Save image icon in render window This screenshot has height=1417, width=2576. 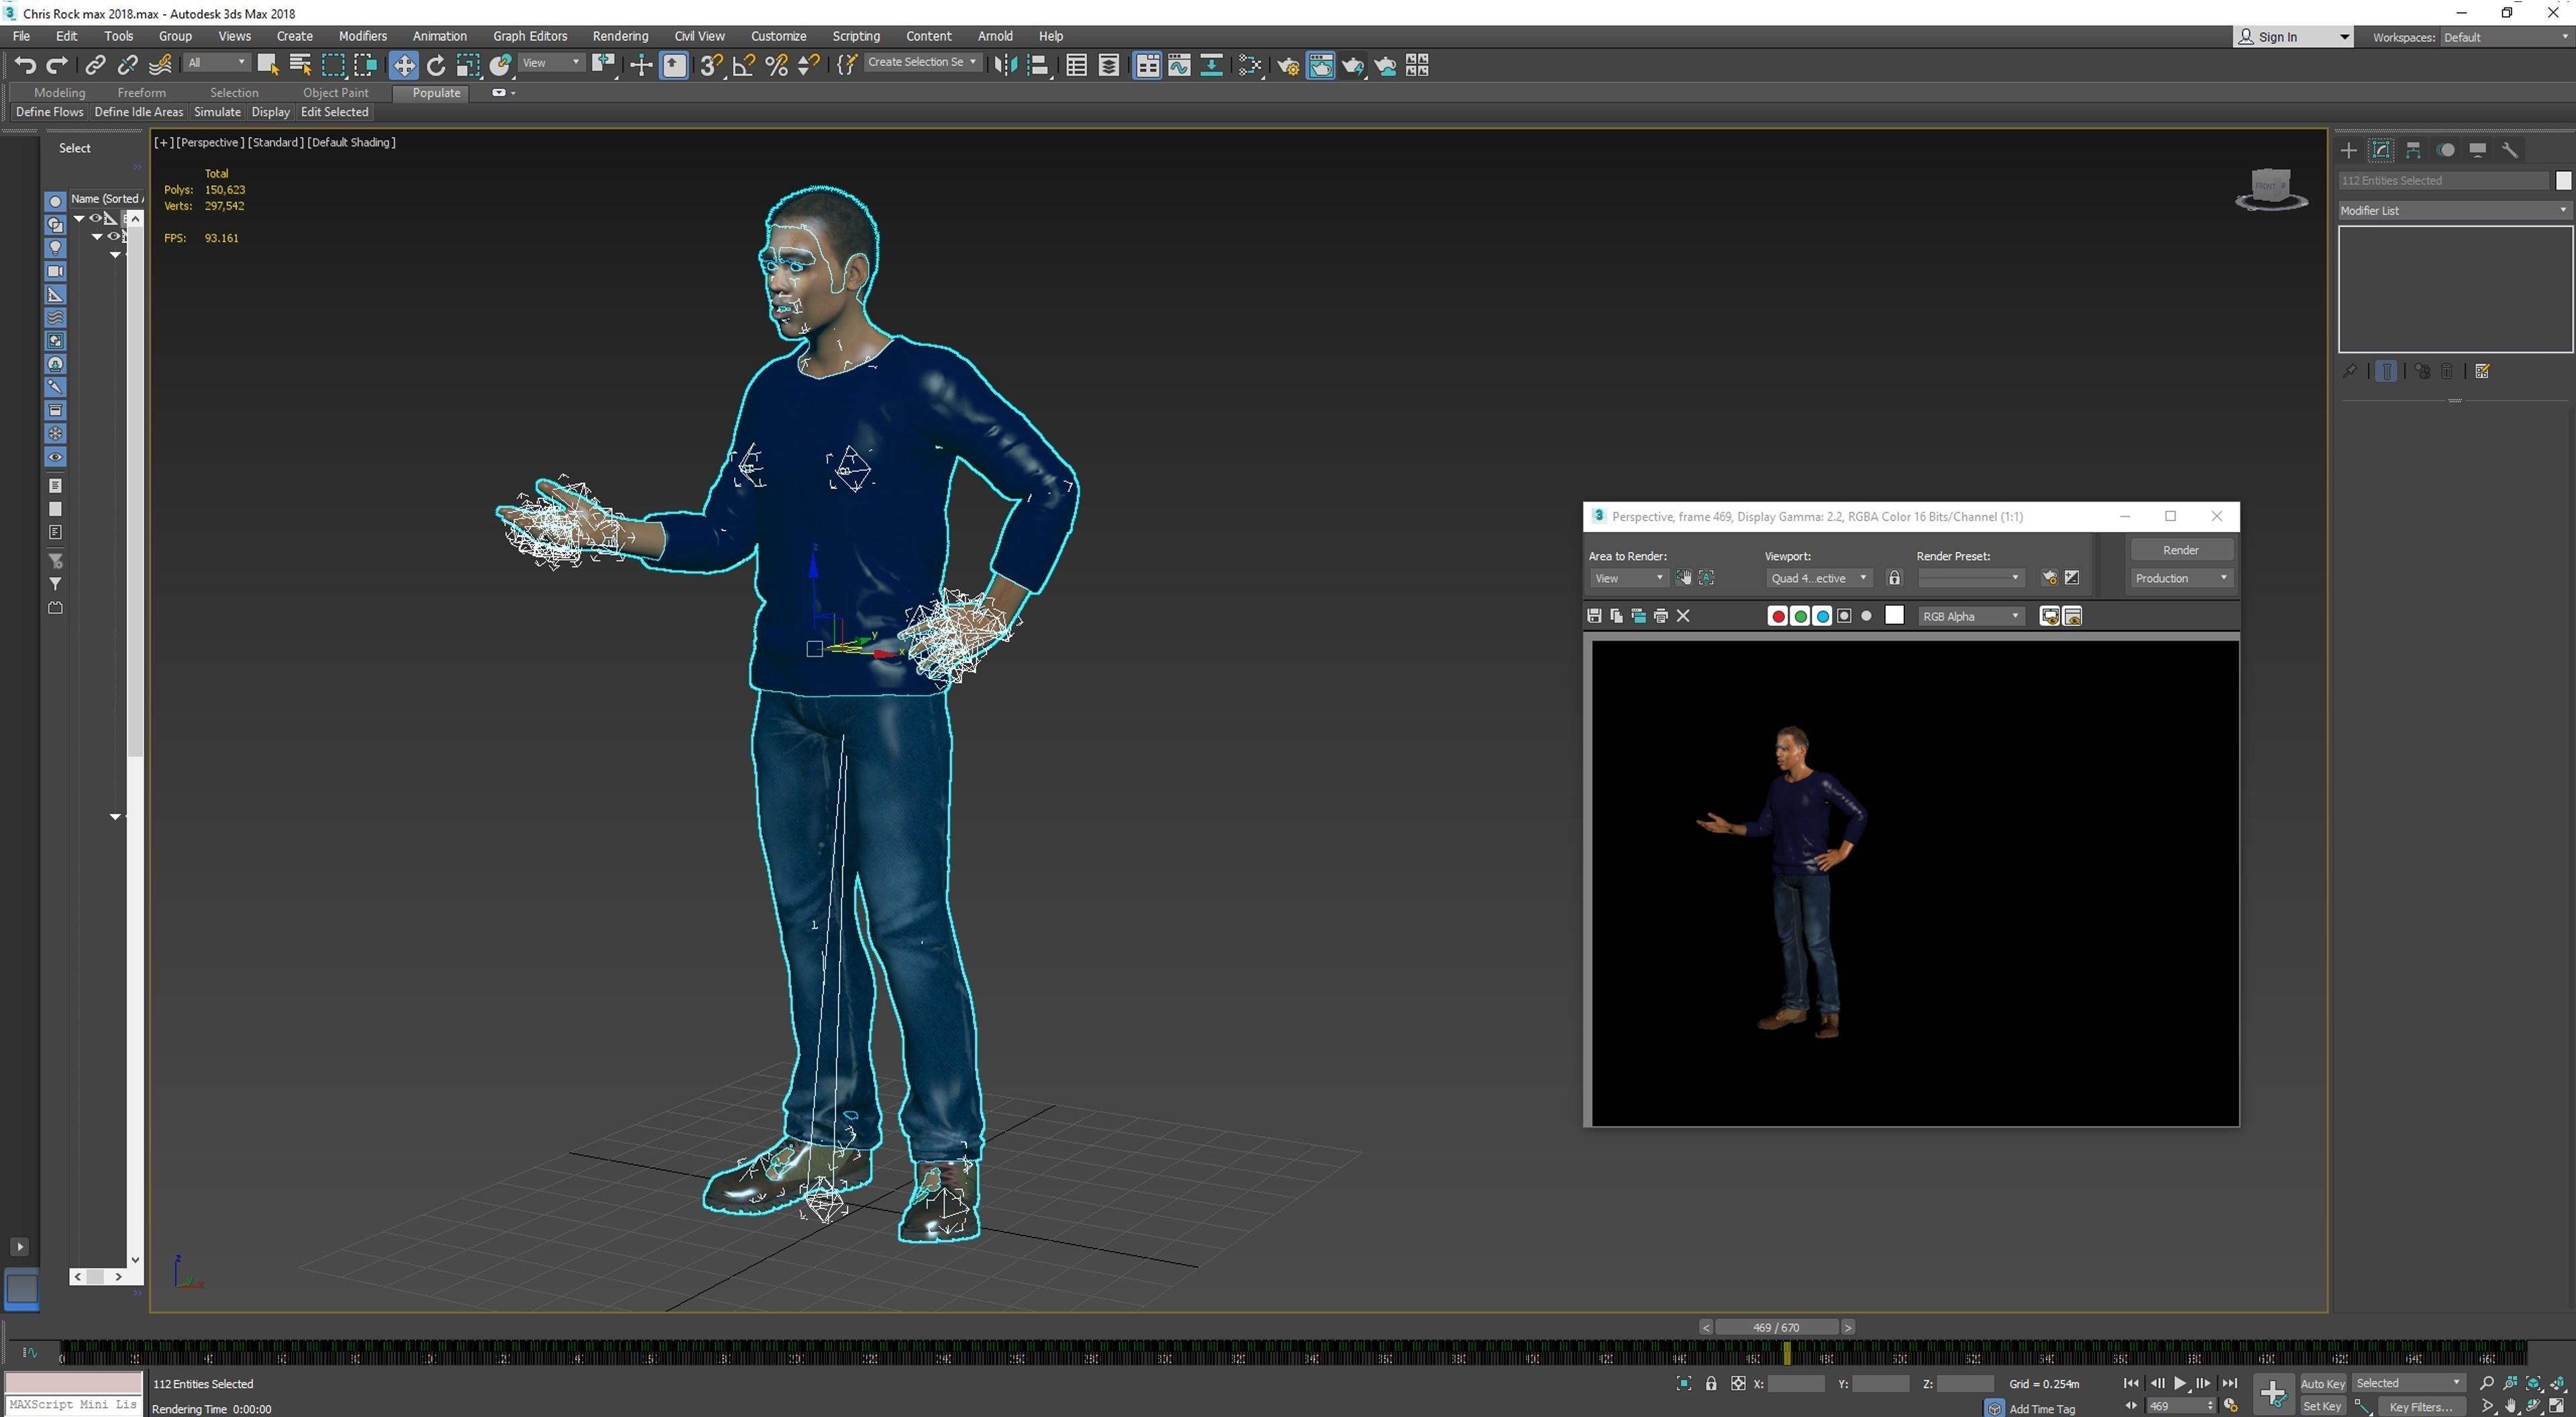1594,616
